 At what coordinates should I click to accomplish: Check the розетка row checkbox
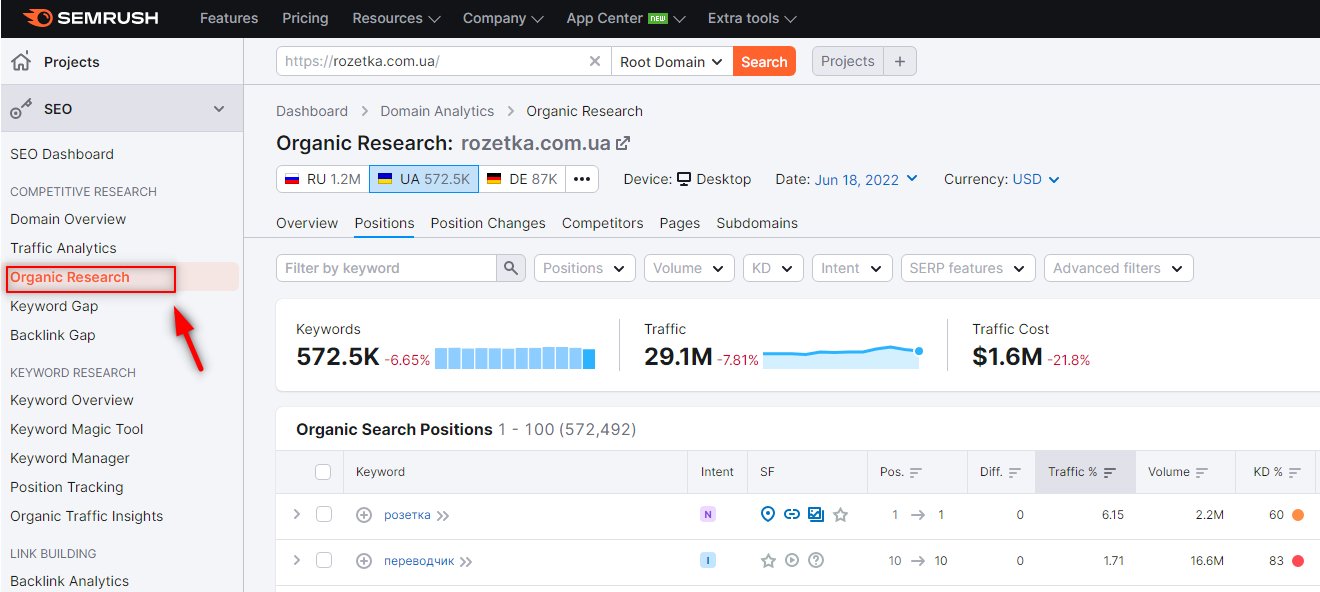tap(324, 514)
